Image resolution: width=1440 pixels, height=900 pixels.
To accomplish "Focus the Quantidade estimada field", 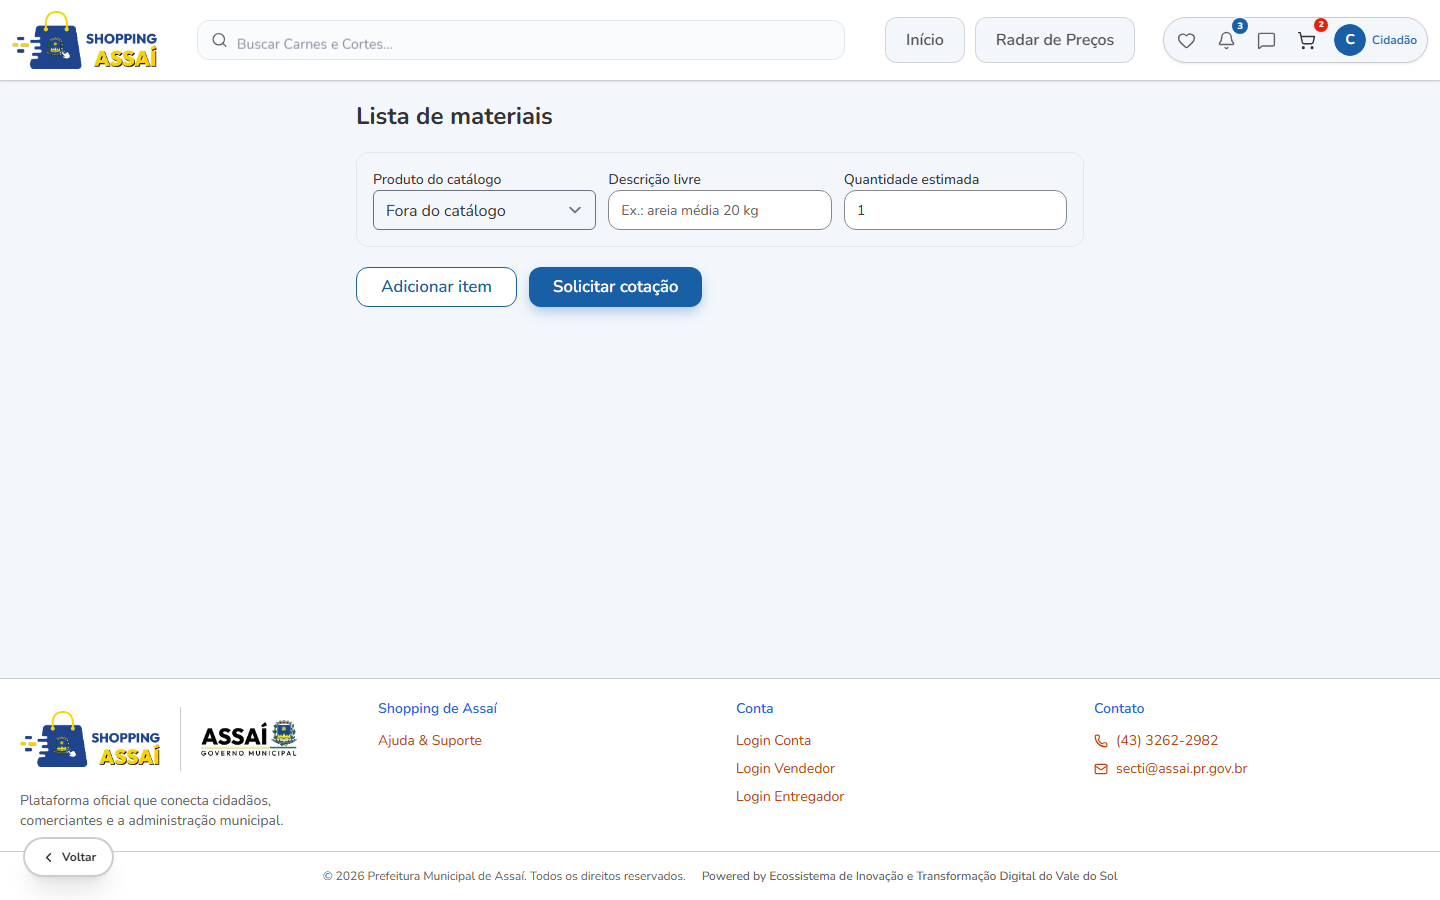I will point(955,210).
